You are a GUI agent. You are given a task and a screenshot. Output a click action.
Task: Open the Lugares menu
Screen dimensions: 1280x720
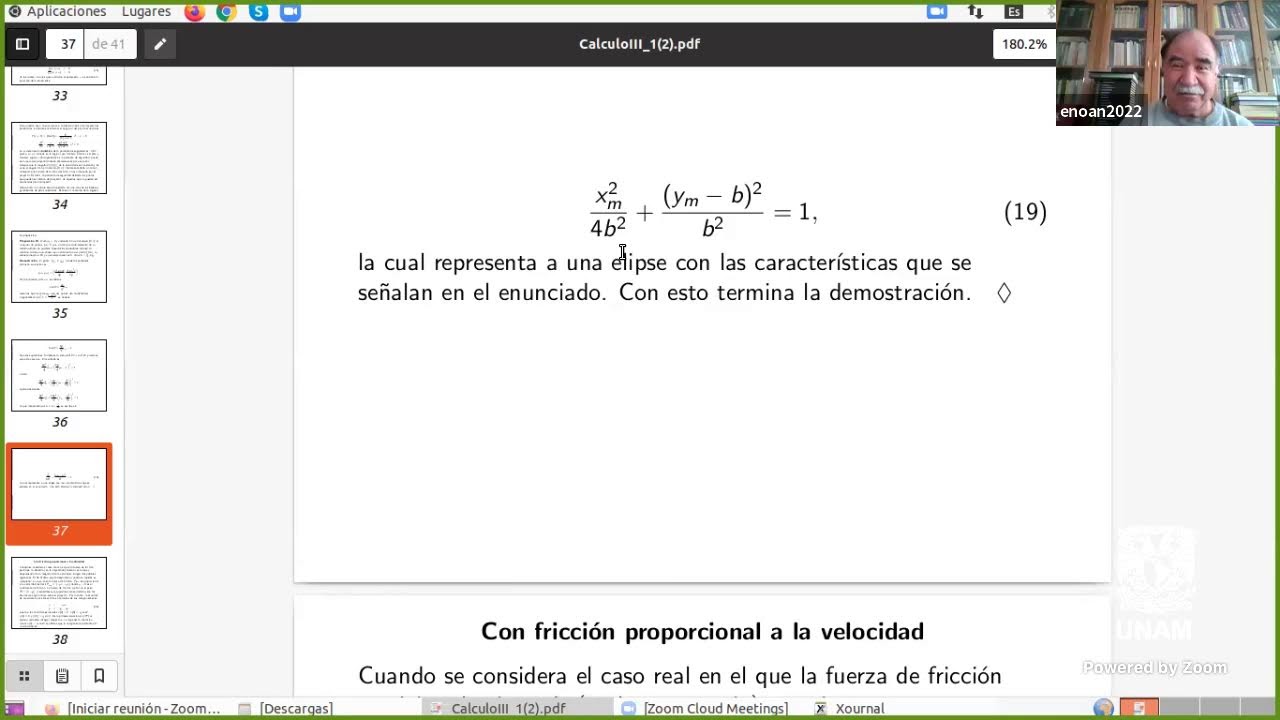pos(146,11)
